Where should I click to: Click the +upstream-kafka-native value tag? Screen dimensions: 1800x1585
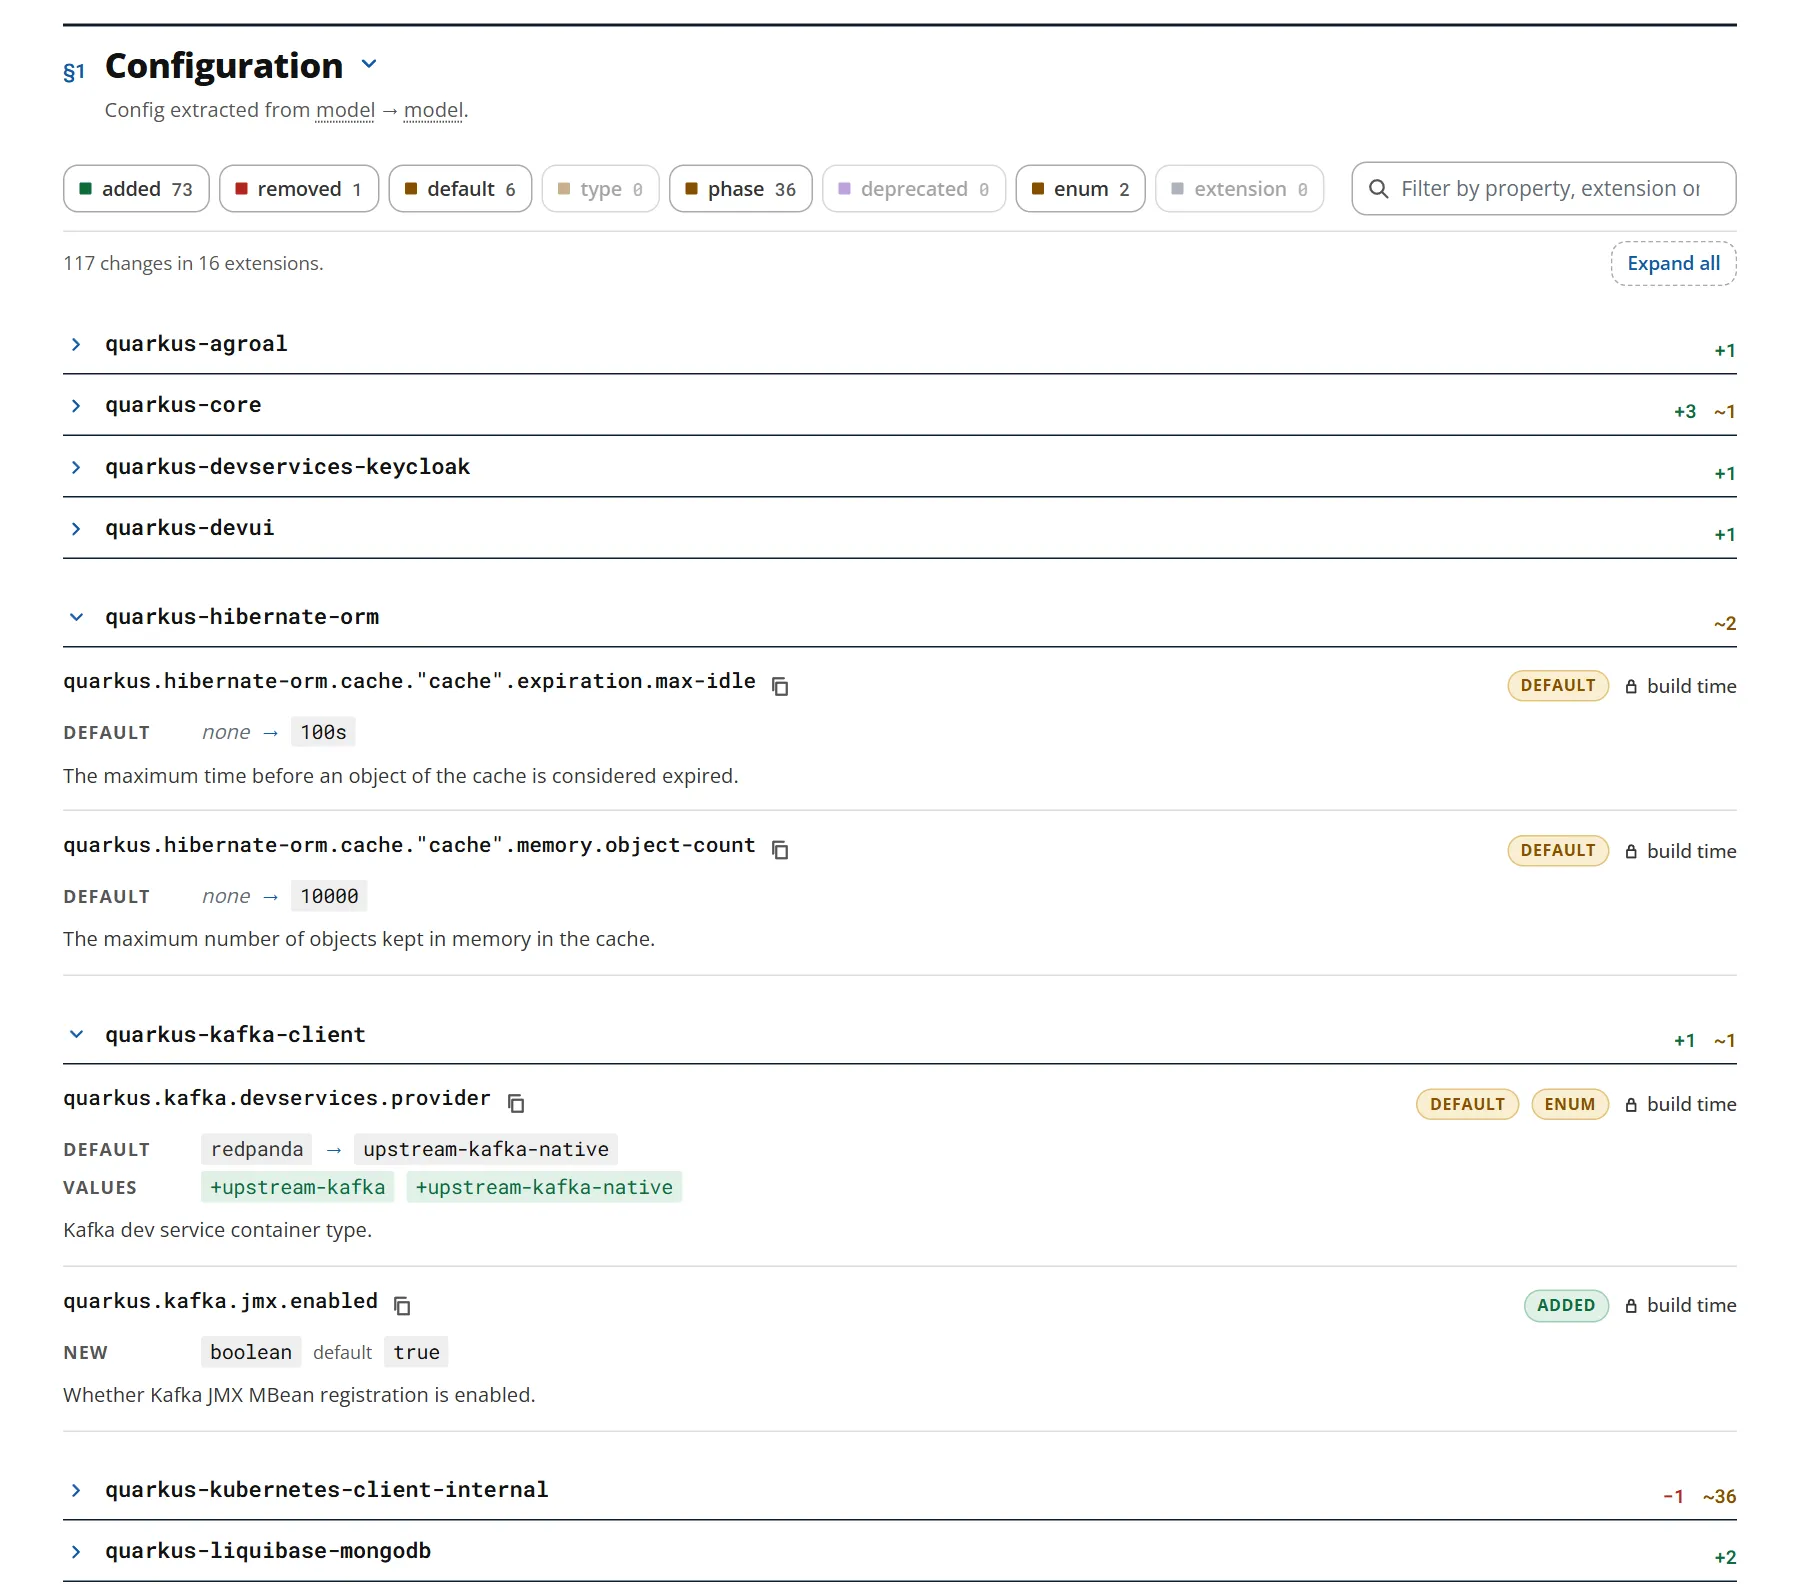tap(544, 1187)
